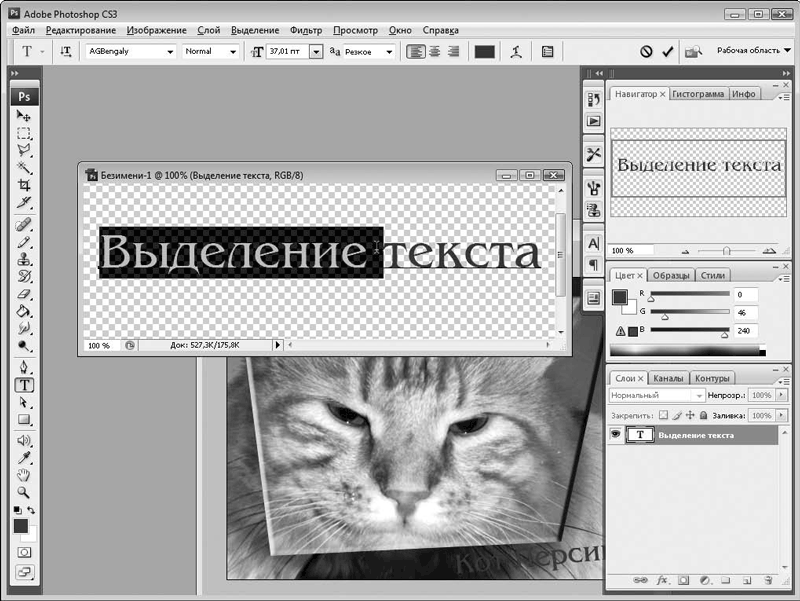
Task: Swap foreground and background colors
Action: click(31, 510)
